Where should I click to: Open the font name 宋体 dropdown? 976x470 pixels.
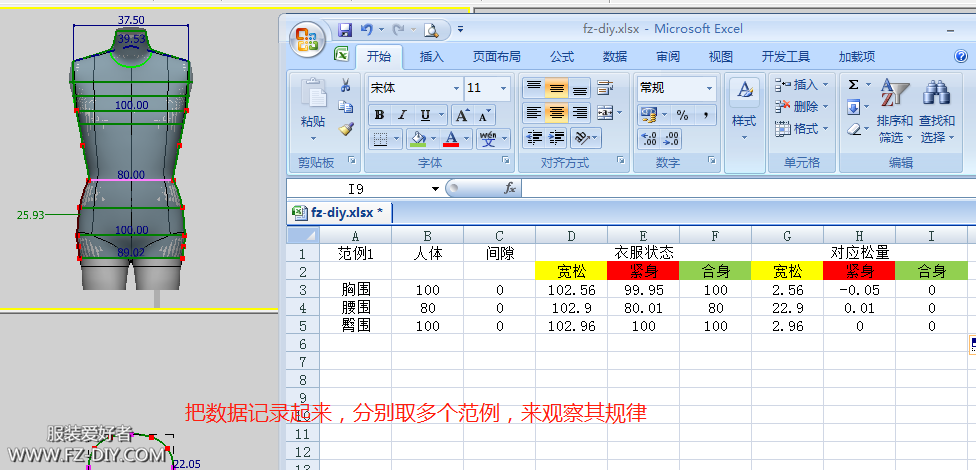pyautogui.click(x=457, y=88)
